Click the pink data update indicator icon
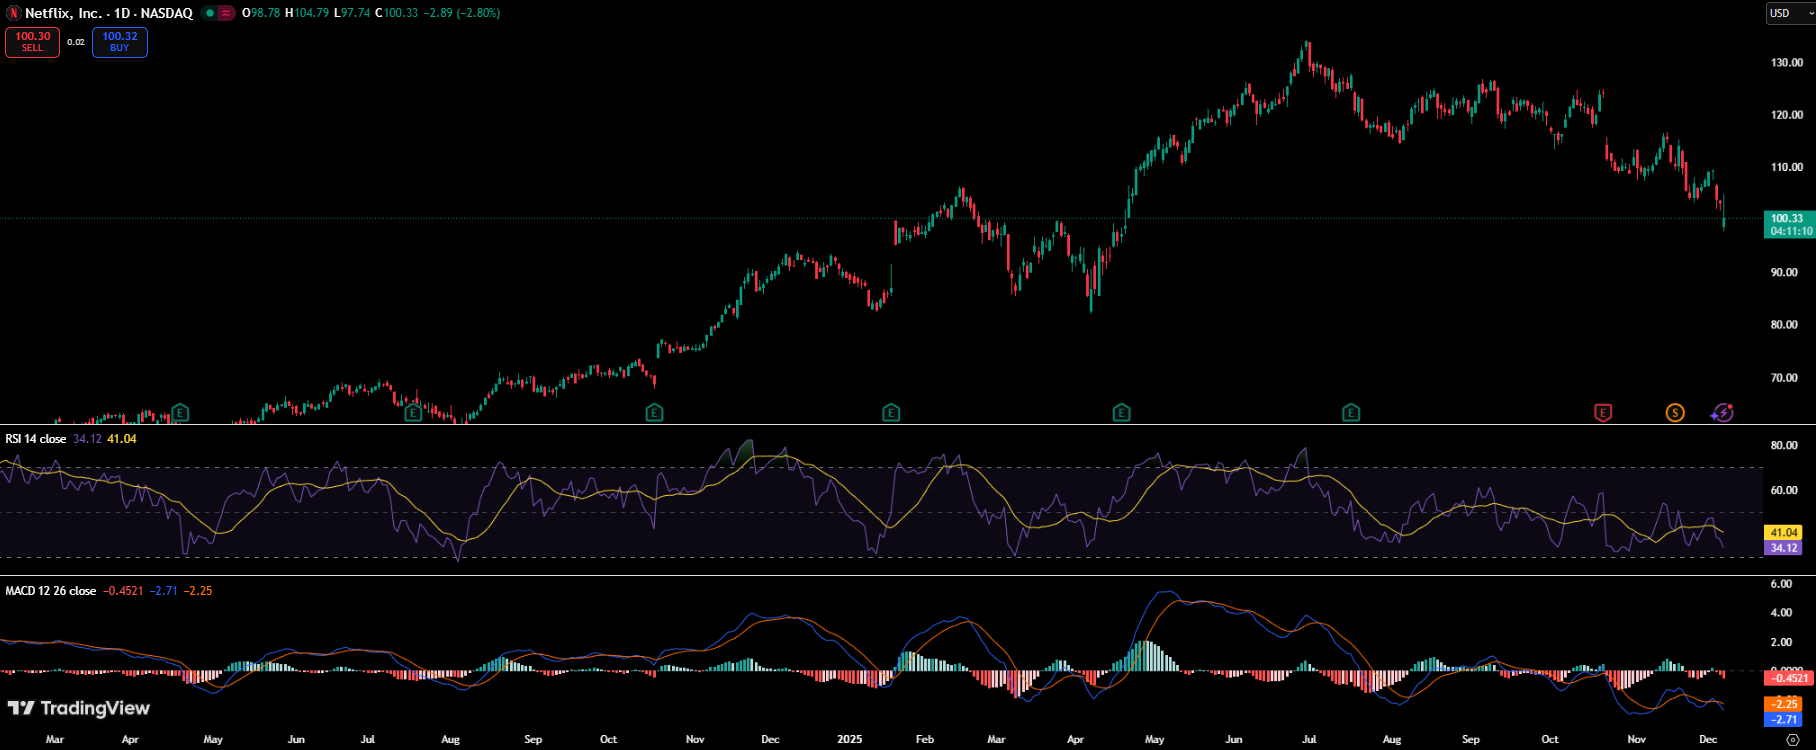1816x750 pixels. [226, 13]
